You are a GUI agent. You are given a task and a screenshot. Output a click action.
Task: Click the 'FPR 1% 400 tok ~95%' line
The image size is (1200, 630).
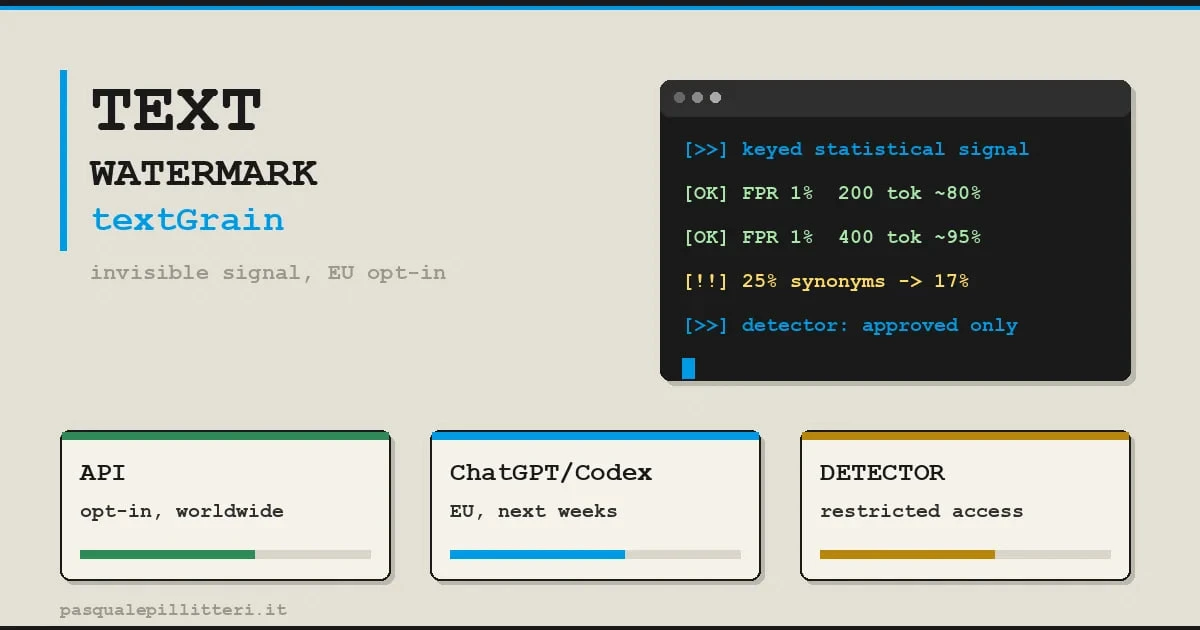click(861, 238)
